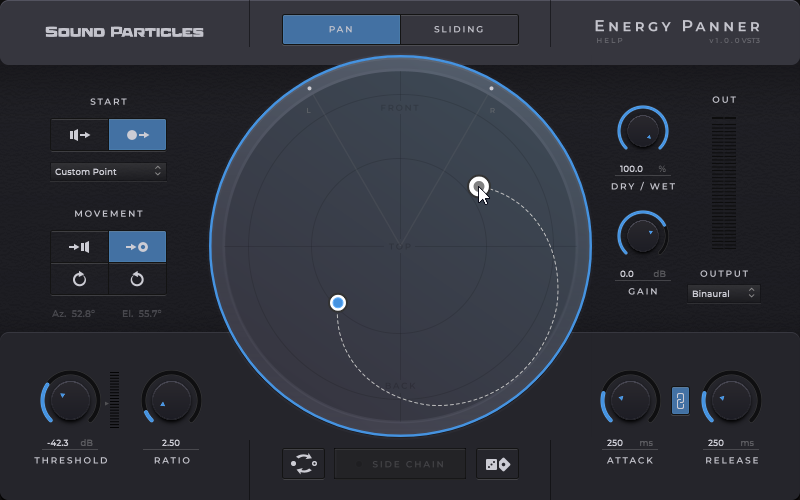The width and height of the screenshot is (800, 500).
Task: Choose the counterclockwise rotation movement icon
Action: [137, 279]
